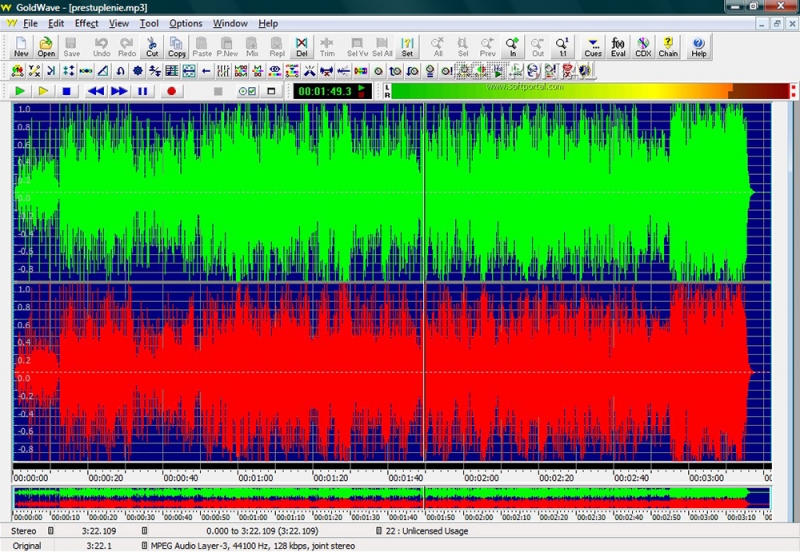Open the Expression Evaluator (Eval)

[x=618, y=46]
